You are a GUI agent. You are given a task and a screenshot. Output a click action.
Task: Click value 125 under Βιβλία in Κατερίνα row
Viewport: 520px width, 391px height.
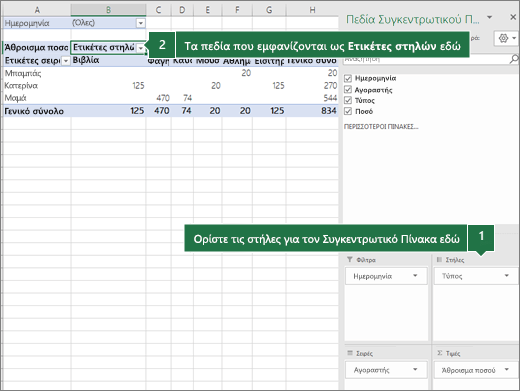coord(138,86)
